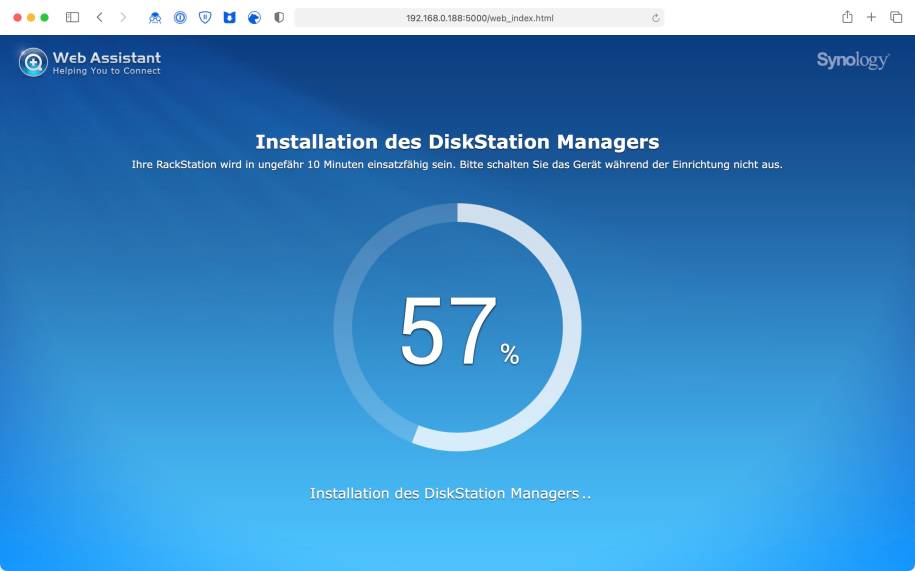The image size is (915, 571).
Task: Open a new tab with plus icon
Action: pyautogui.click(x=871, y=17)
